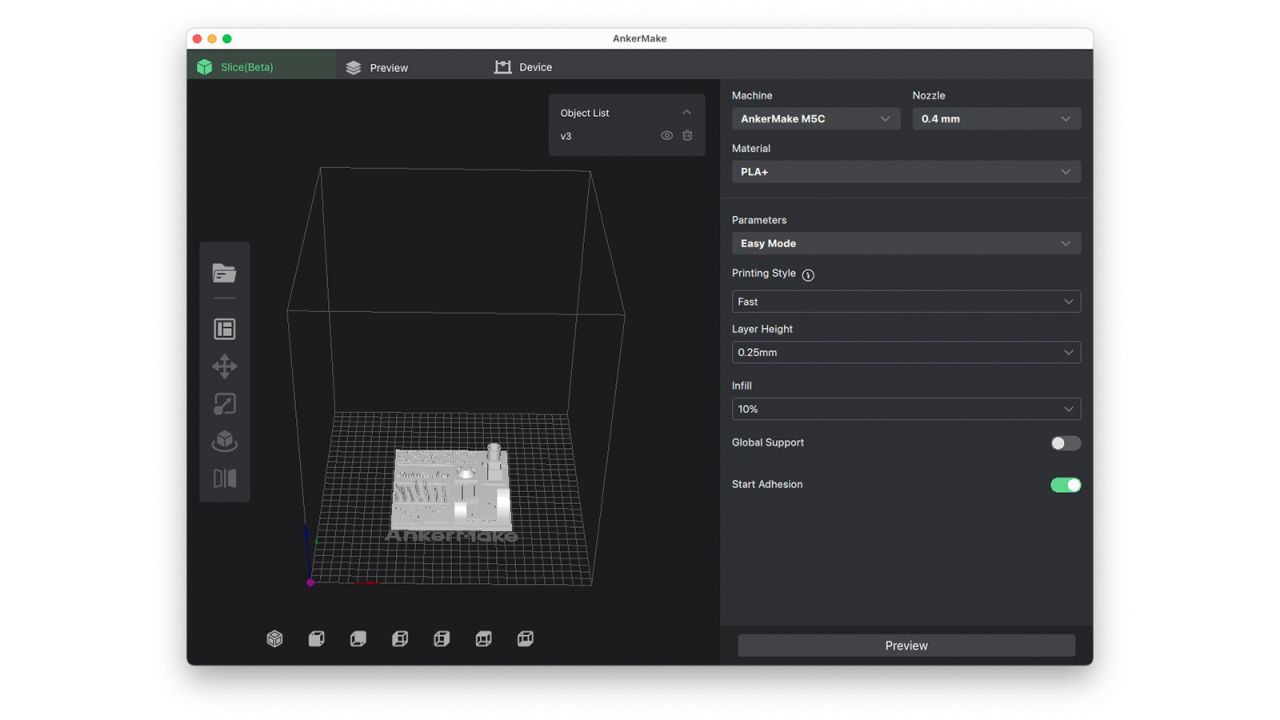Open the Machine dropdown AnkerMake M5C
The height and width of the screenshot is (720, 1280).
816,119
